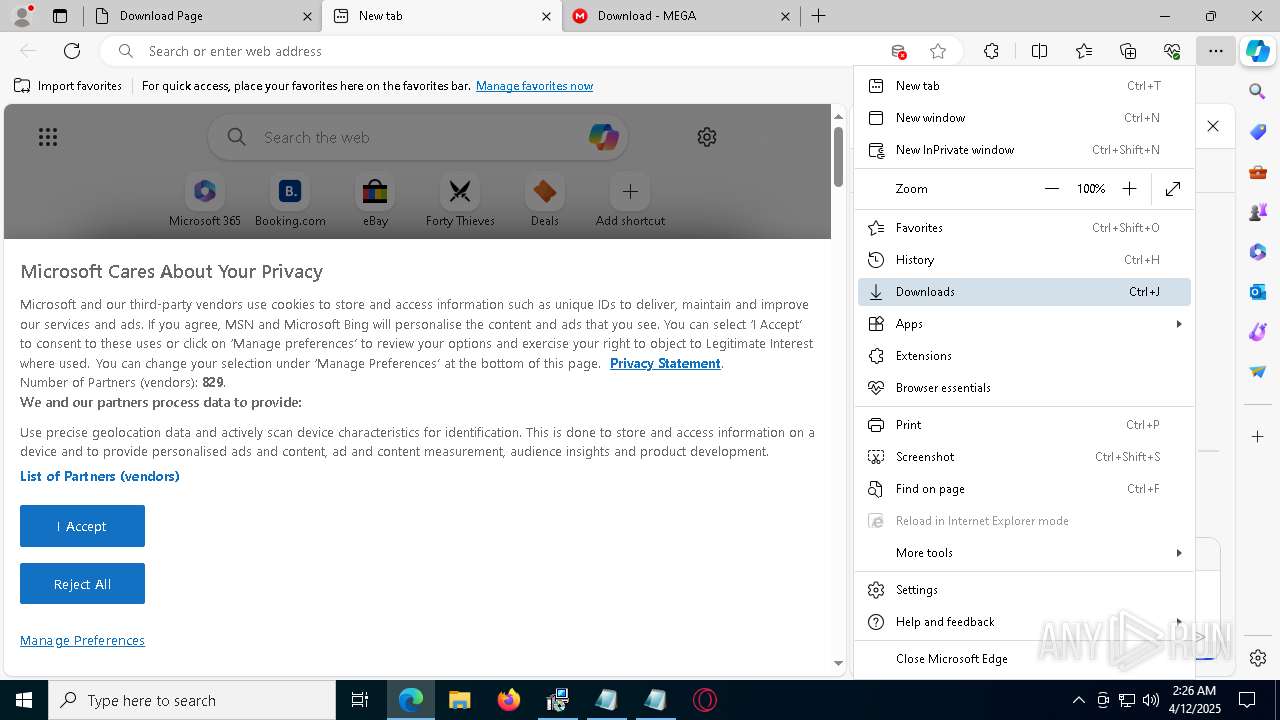Open Extensions from the menu
The width and height of the screenshot is (1280, 720).
(1024, 356)
